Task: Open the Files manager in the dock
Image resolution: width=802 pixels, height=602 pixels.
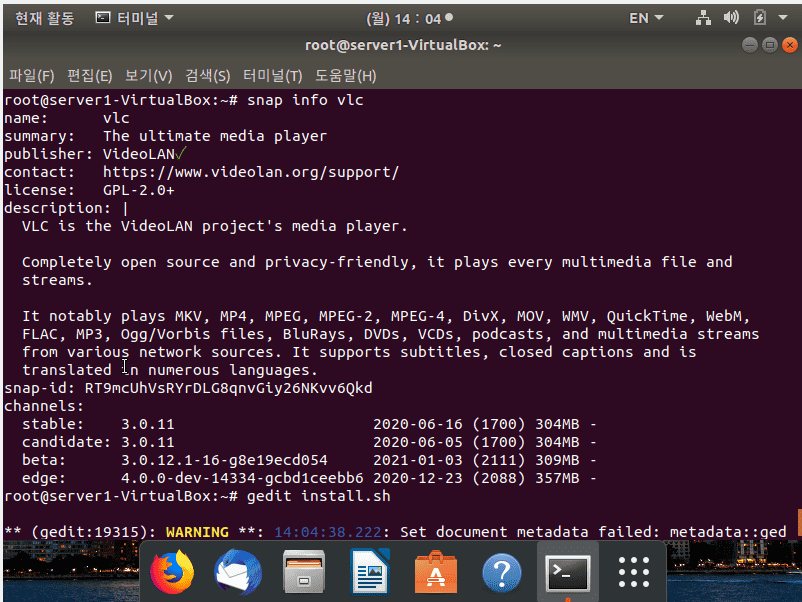Action: click(304, 572)
